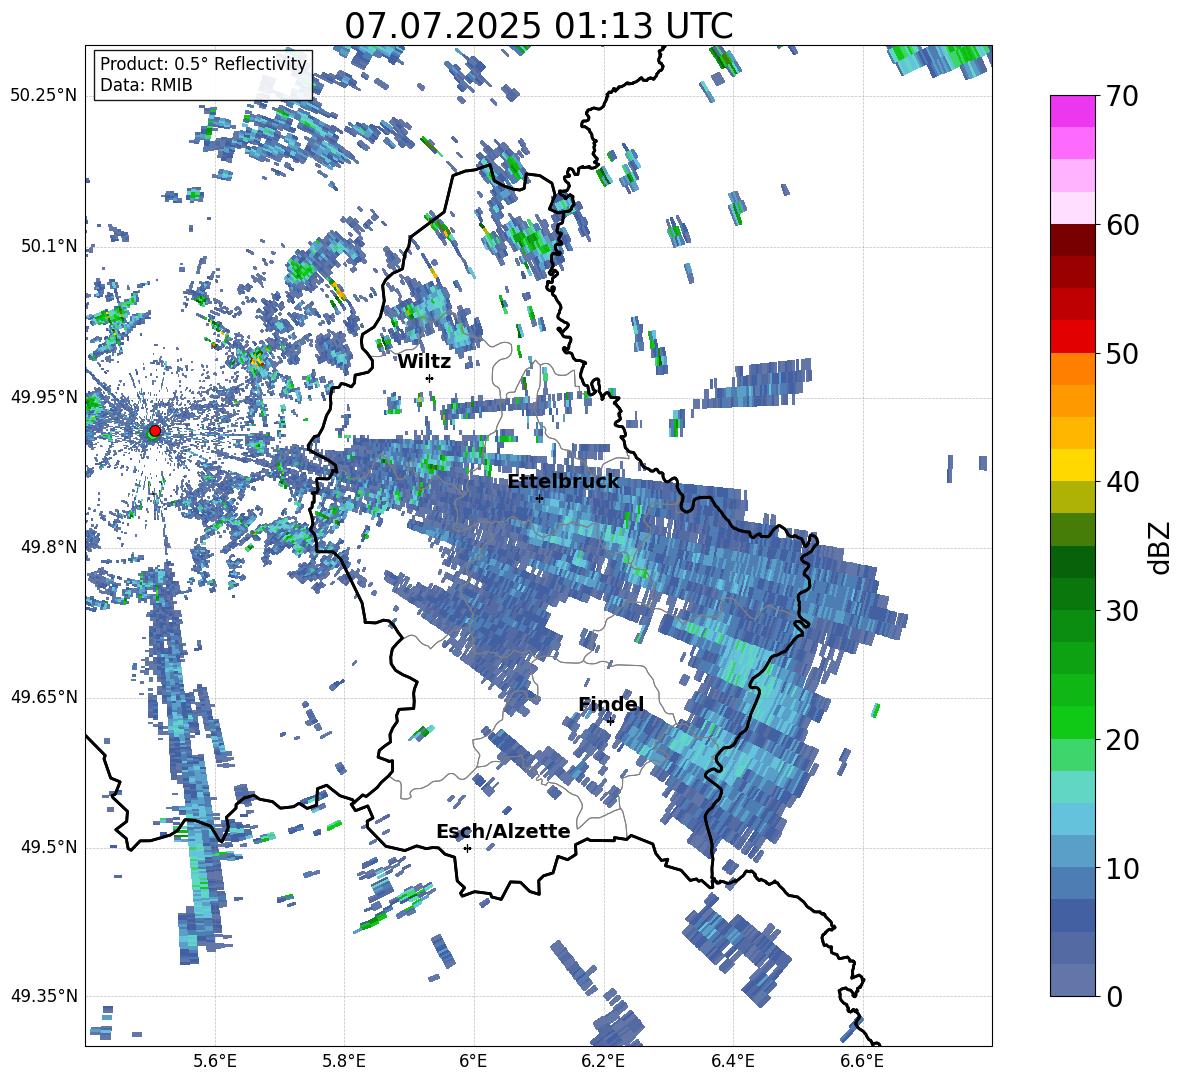Click the 50.1°N latitude label
1184x1081 pixels.
click(x=49, y=246)
